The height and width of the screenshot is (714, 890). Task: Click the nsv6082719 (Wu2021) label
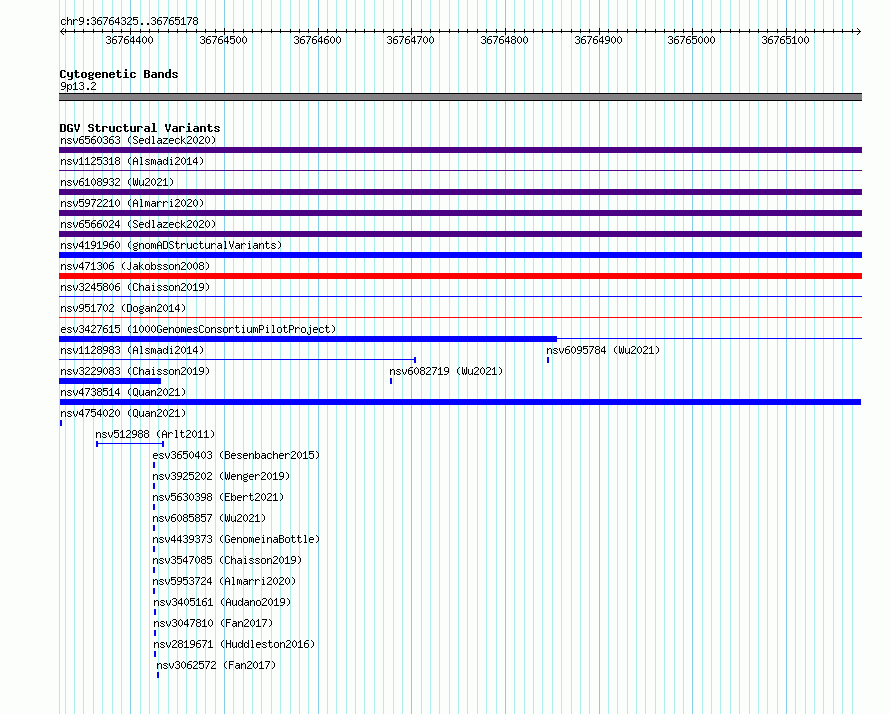click(x=446, y=371)
